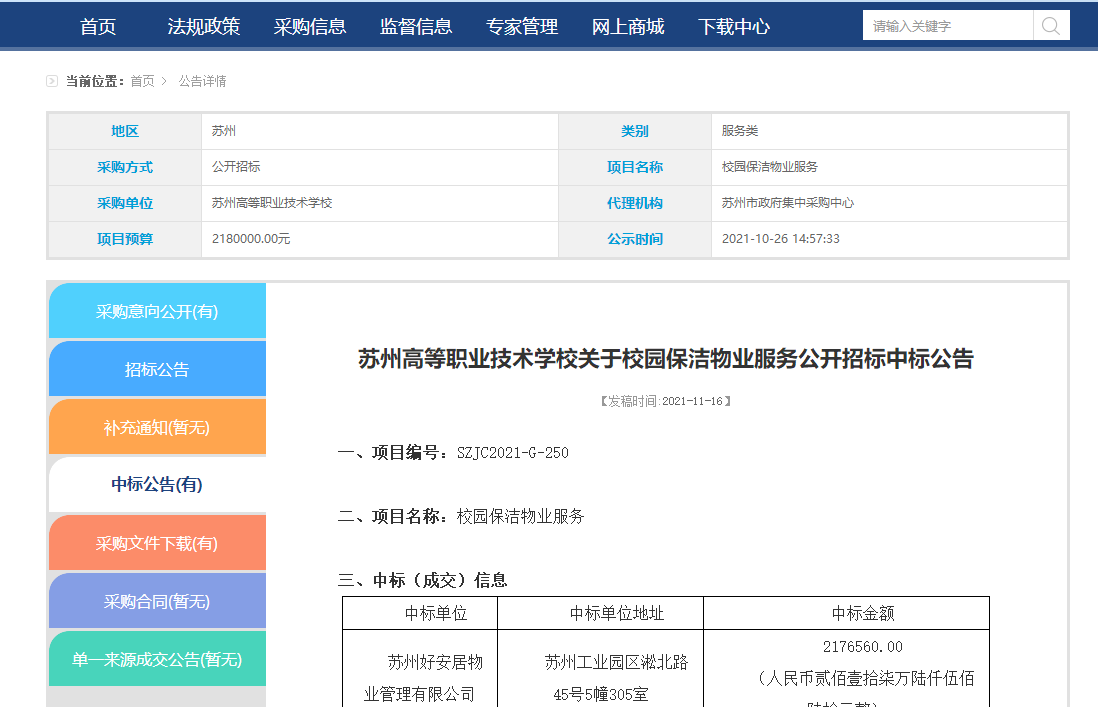This screenshot has width=1098, height=707.
Task: Open the 下载中心 navigation menu
Action: click(x=734, y=27)
